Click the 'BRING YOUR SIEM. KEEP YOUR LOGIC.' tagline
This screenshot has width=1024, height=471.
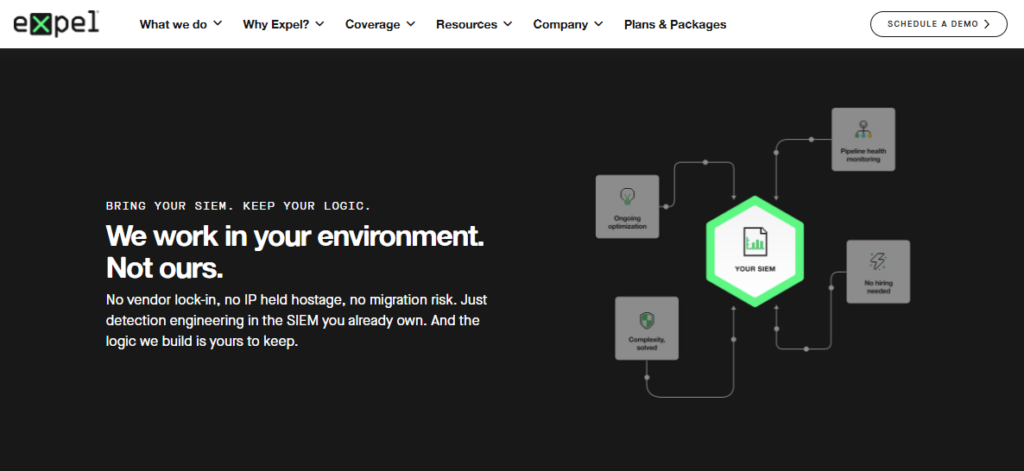(x=238, y=206)
